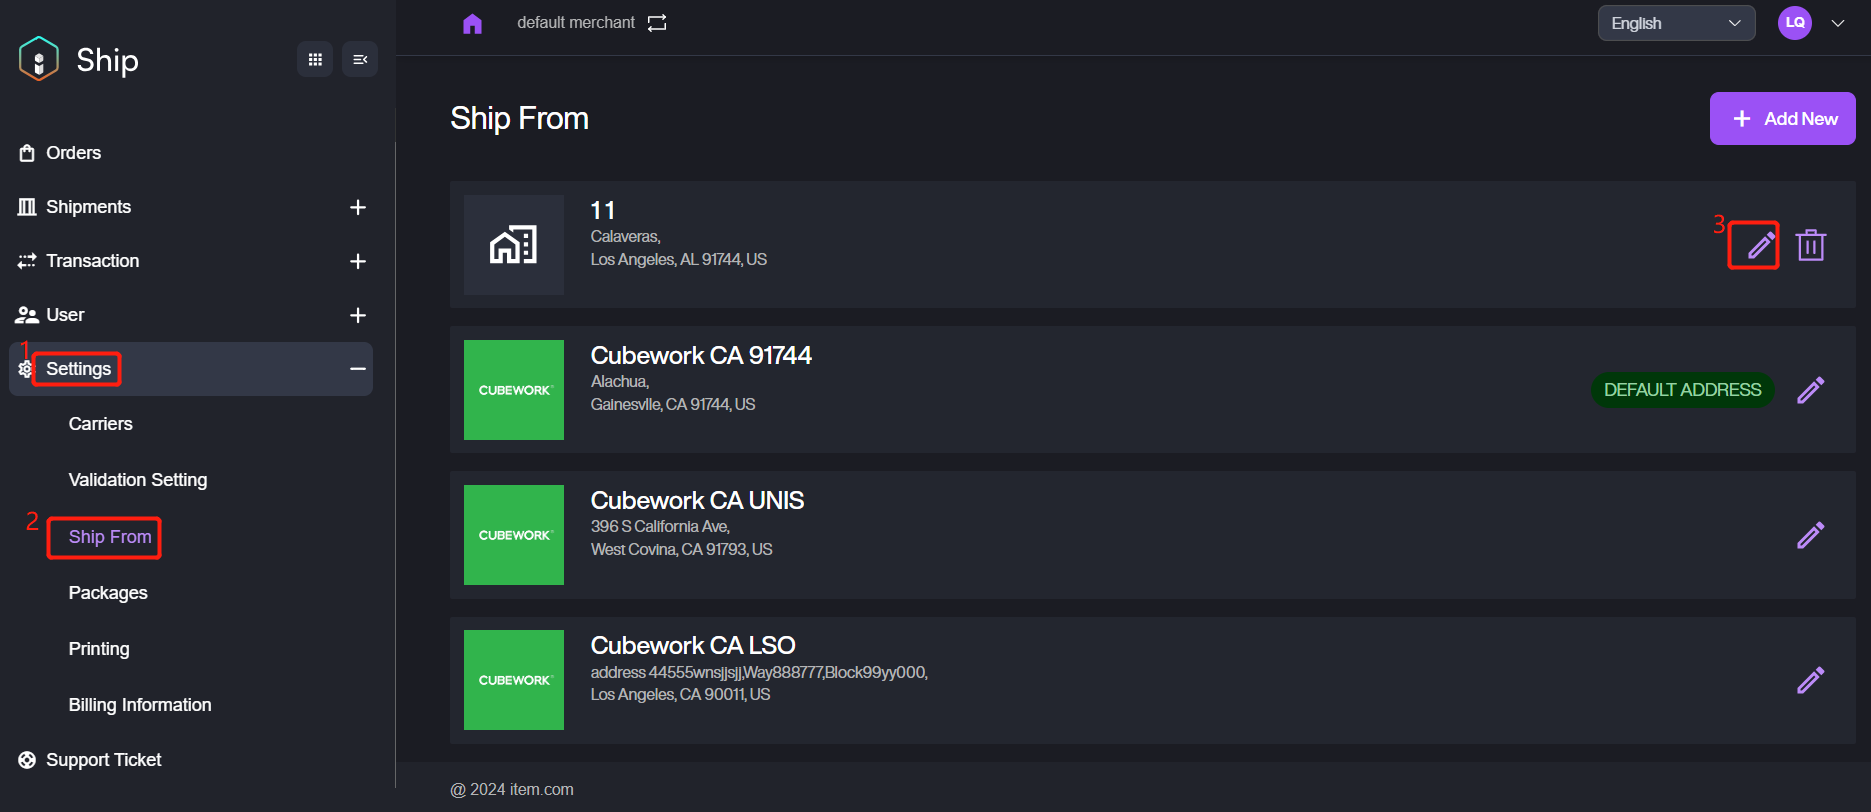Open the English language dropdown

tap(1676, 23)
